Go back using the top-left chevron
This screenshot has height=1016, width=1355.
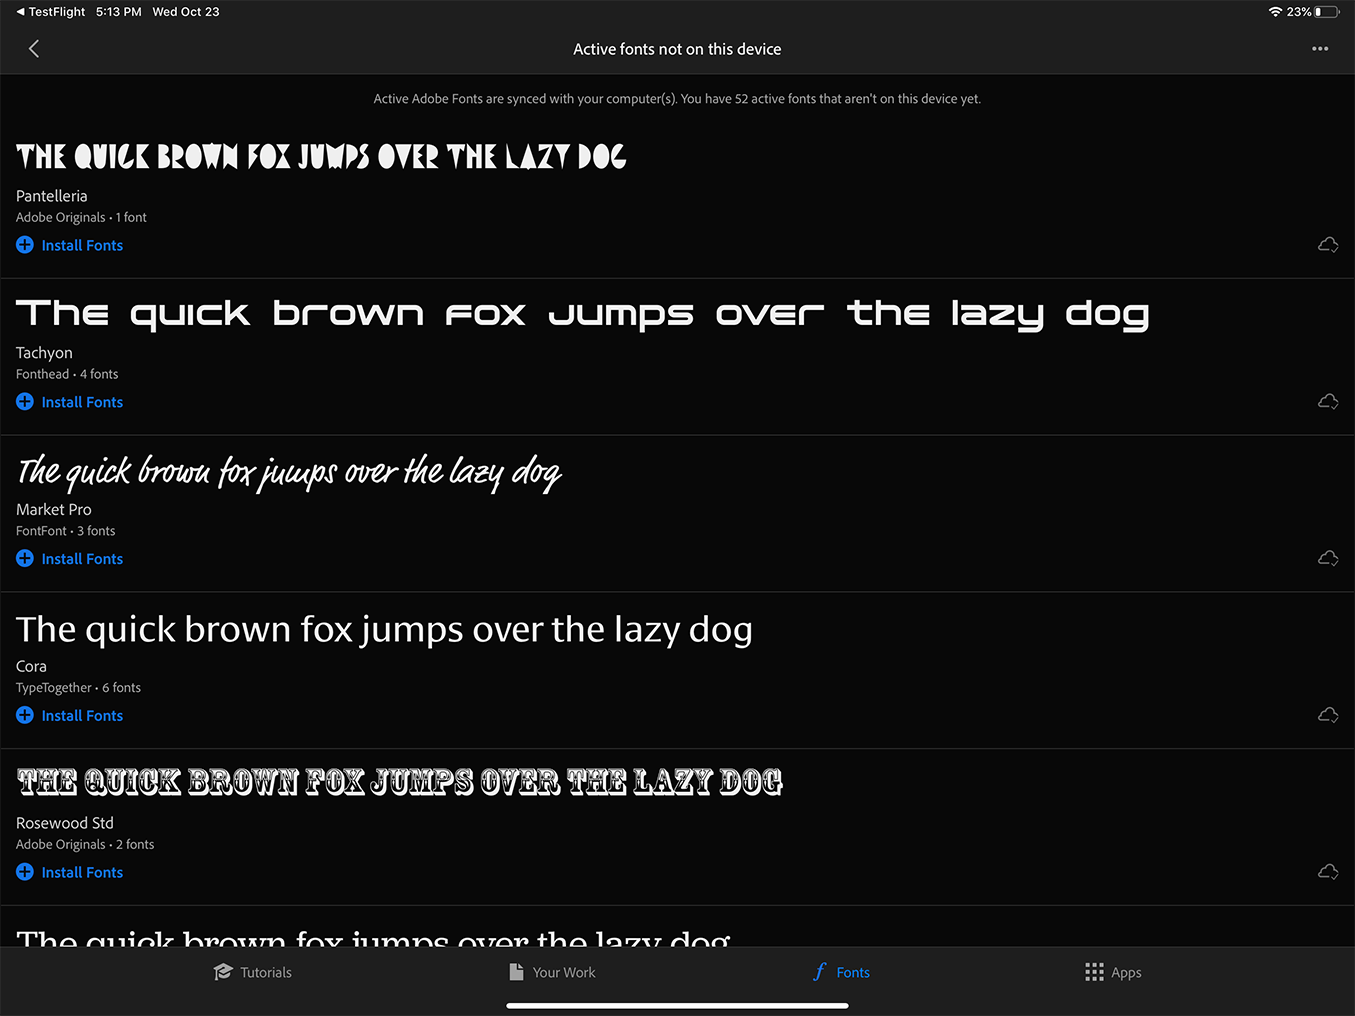click(x=34, y=49)
